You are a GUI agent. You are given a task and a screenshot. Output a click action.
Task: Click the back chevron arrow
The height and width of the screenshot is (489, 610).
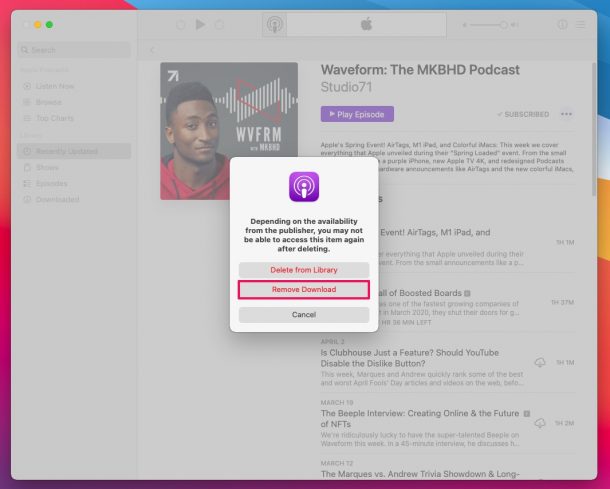point(152,50)
